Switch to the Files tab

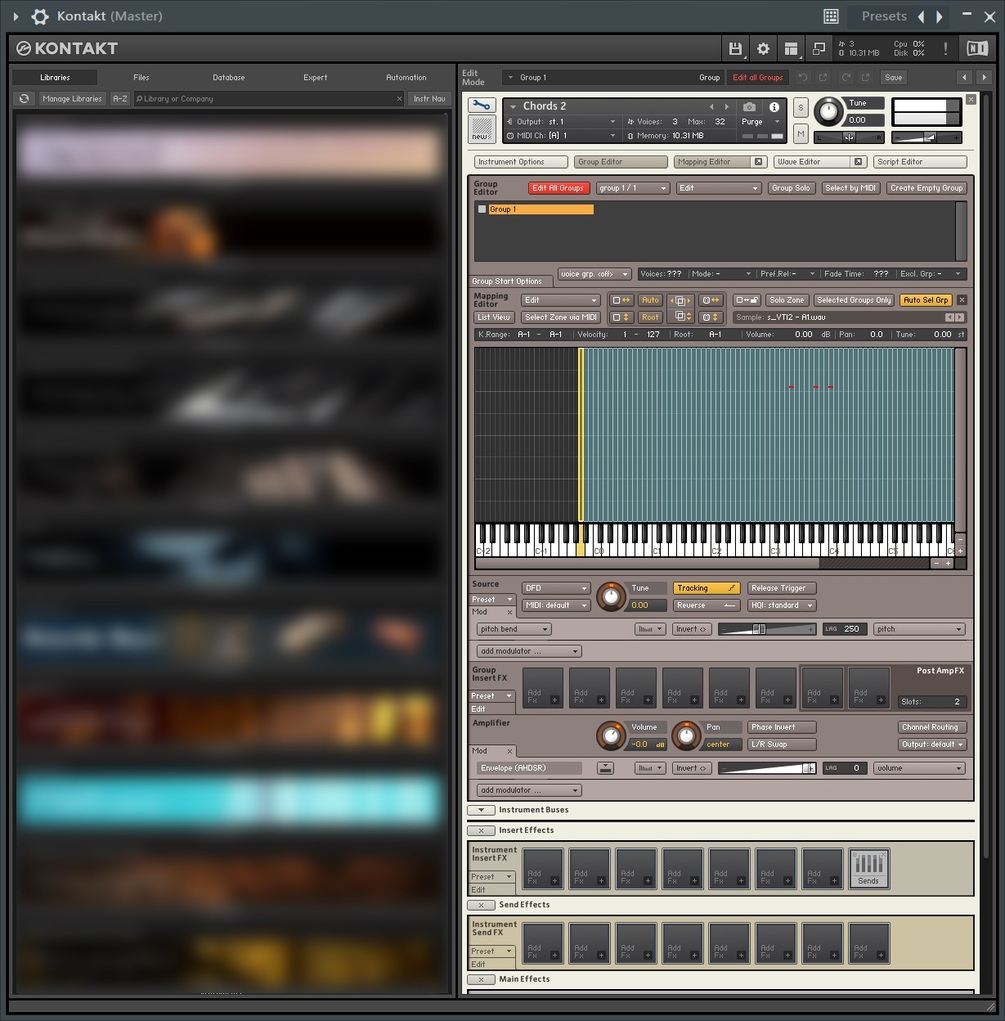pos(141,77)
